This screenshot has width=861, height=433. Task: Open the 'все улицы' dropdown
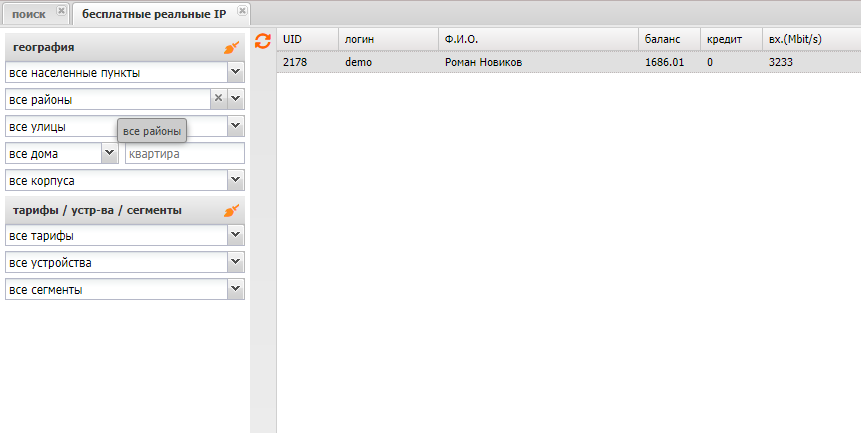235,126
